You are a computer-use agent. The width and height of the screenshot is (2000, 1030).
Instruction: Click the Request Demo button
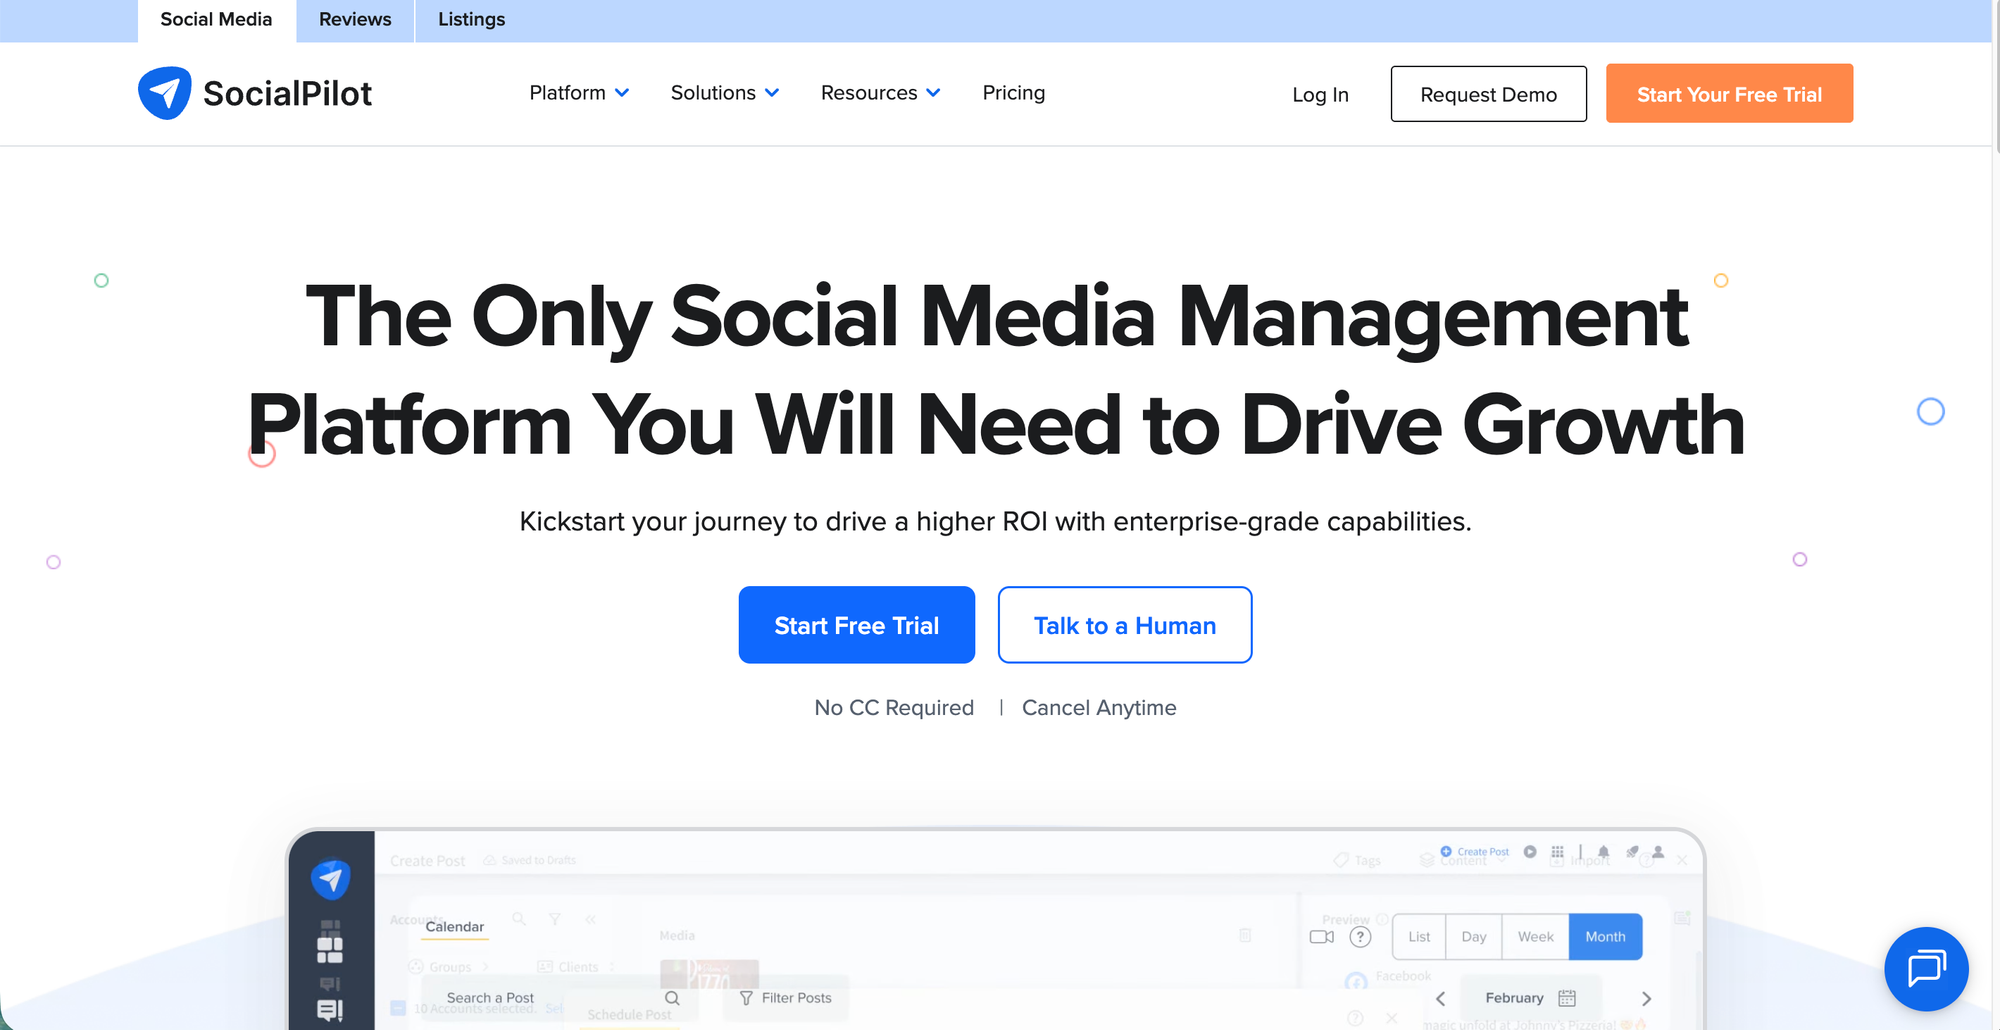coord(1488,94)
